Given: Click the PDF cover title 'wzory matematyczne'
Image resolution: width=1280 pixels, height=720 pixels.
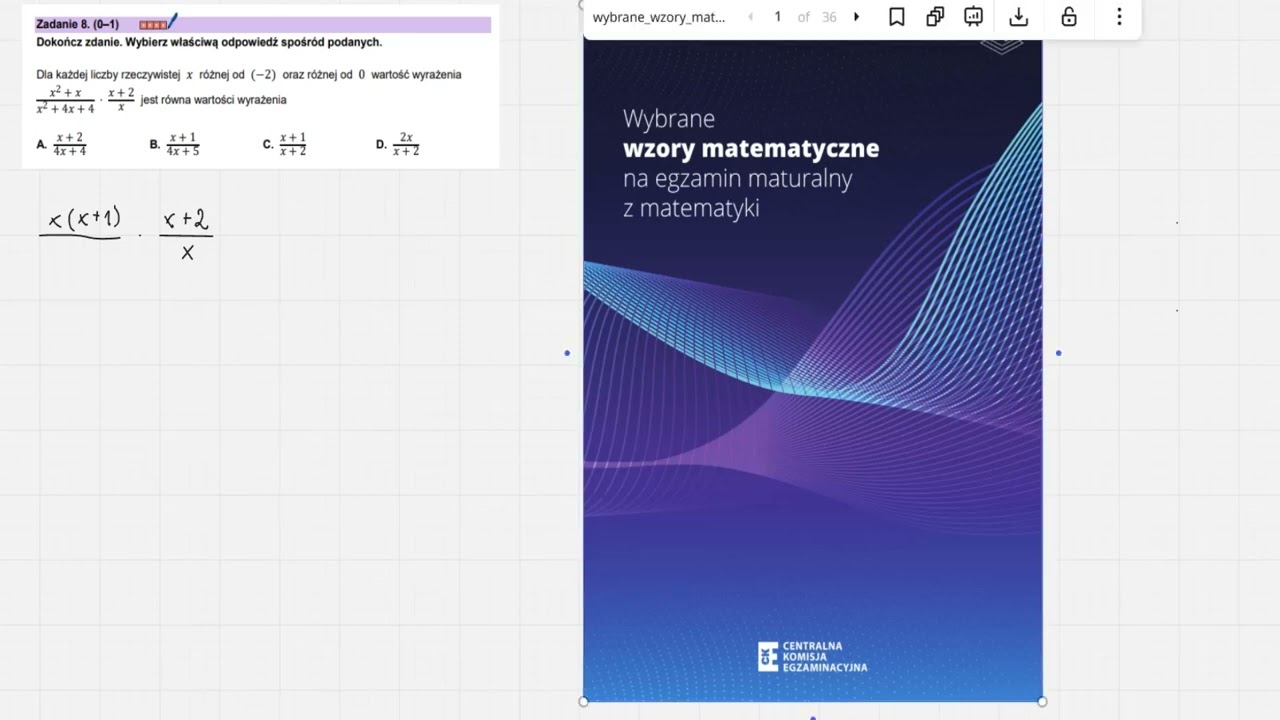Looking at the screenshot, I should [751, 149].
